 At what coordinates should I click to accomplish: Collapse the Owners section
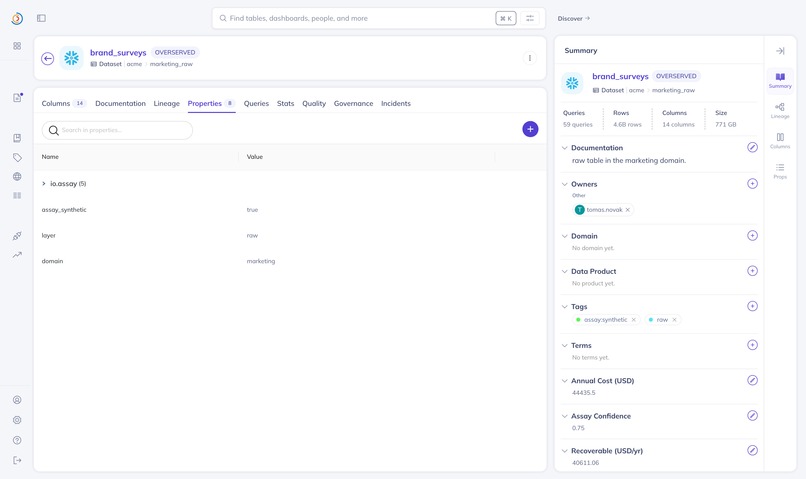point(564,184)
